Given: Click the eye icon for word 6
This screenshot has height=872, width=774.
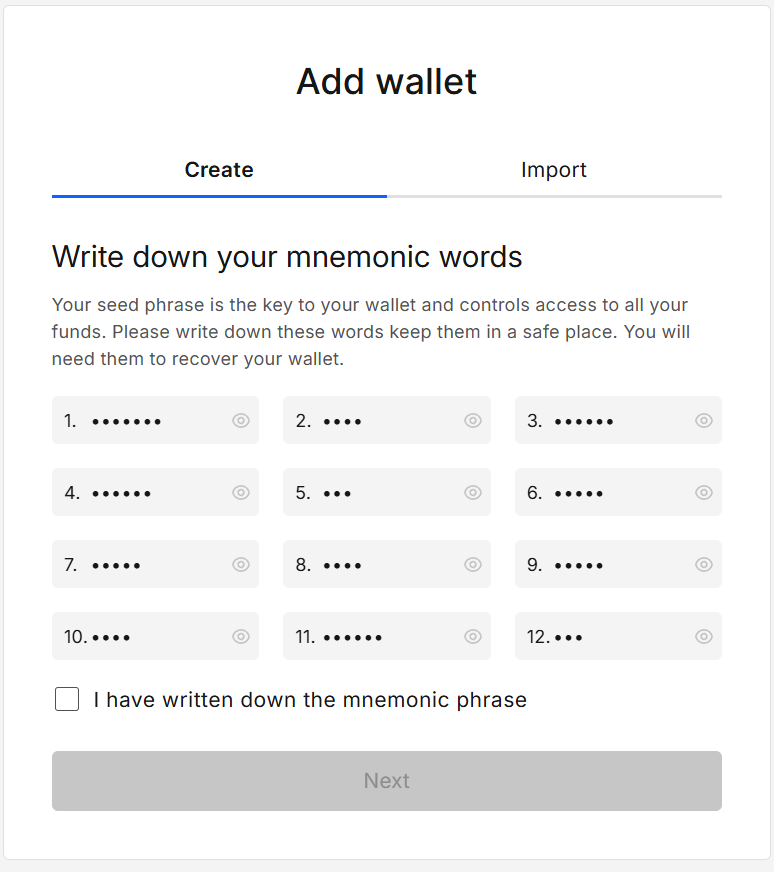Looking at the screenshot, I should click(x=703, y=492).
